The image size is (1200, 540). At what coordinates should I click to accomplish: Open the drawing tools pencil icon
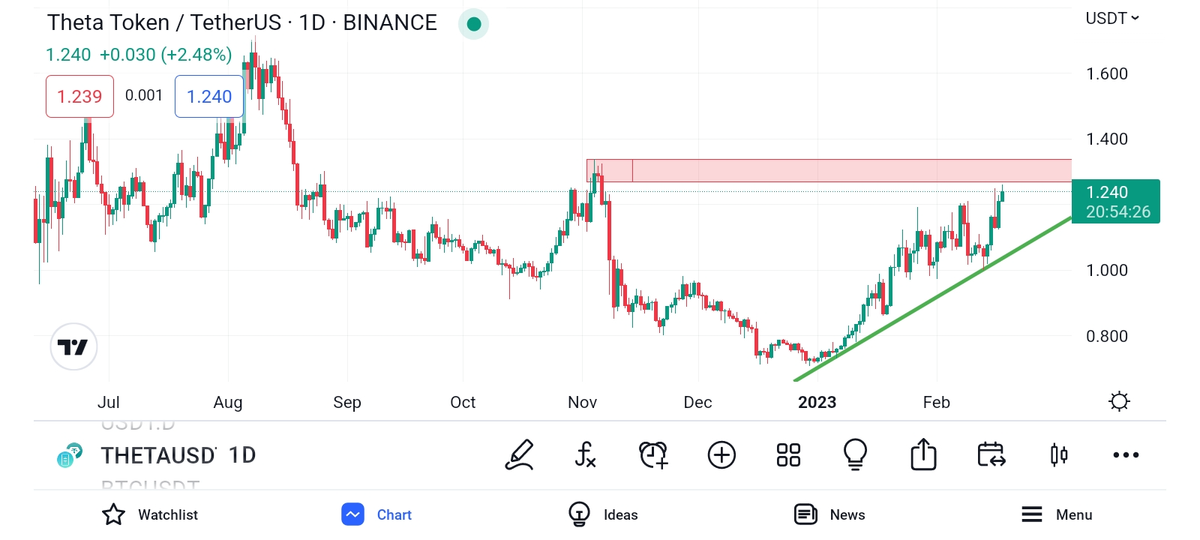(520, 455)
